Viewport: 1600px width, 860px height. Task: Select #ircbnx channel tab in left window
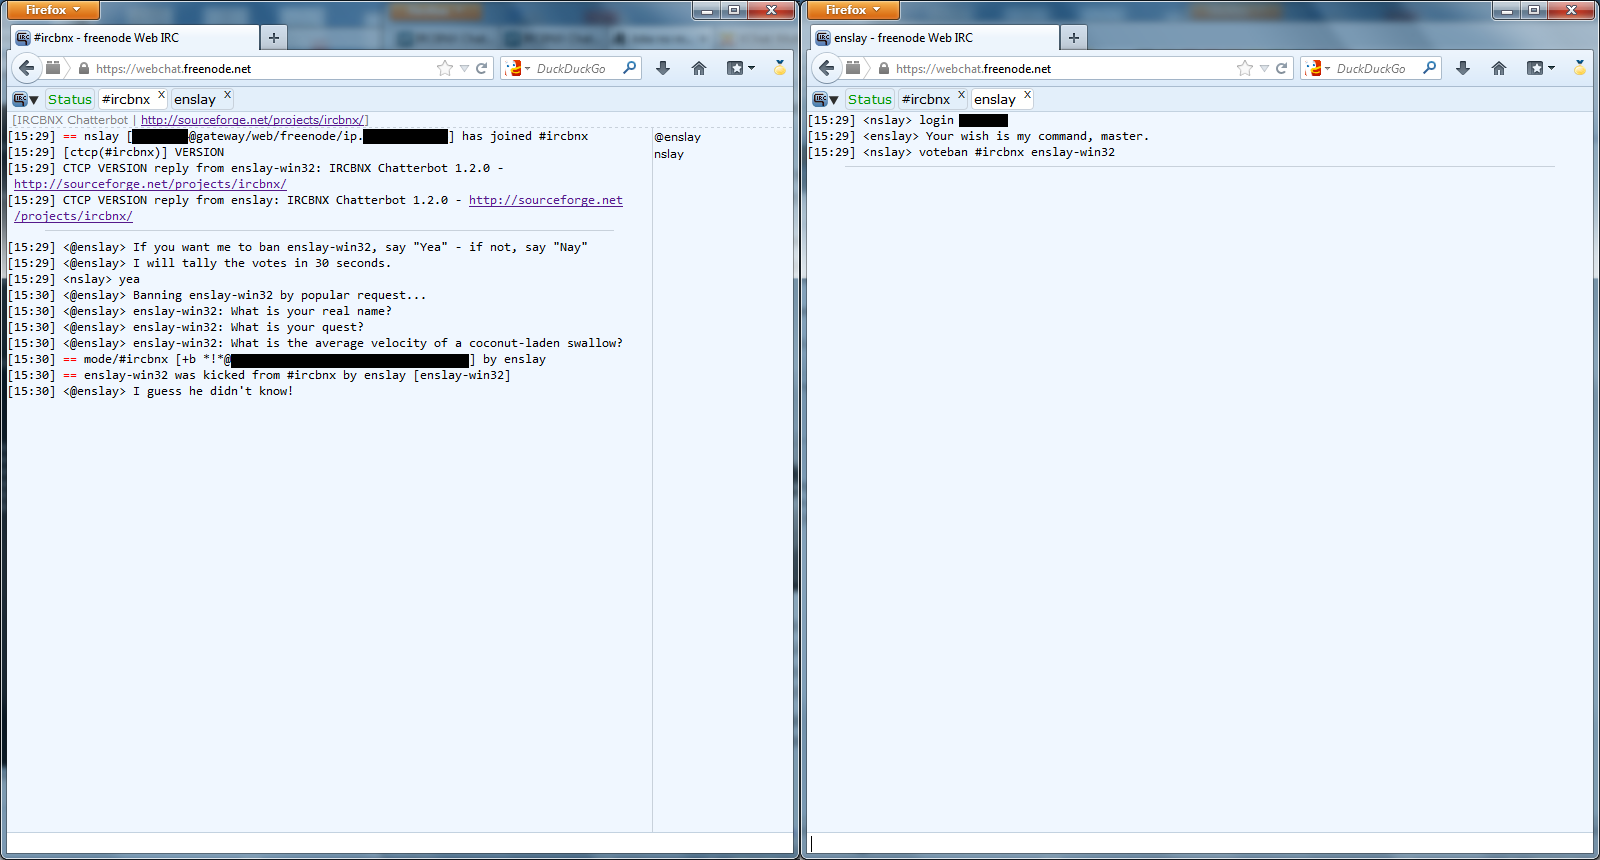point(126,99)
